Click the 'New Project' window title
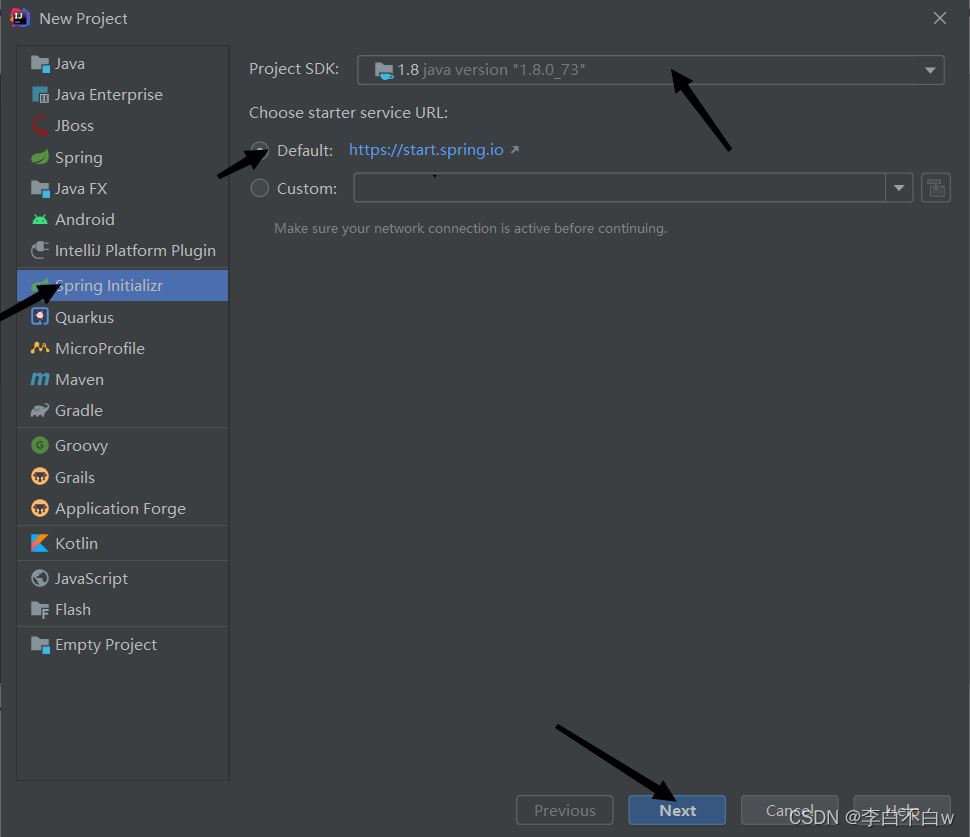This screenshot has width=970, height=837. pyautogui.click(x=84, y=19)
